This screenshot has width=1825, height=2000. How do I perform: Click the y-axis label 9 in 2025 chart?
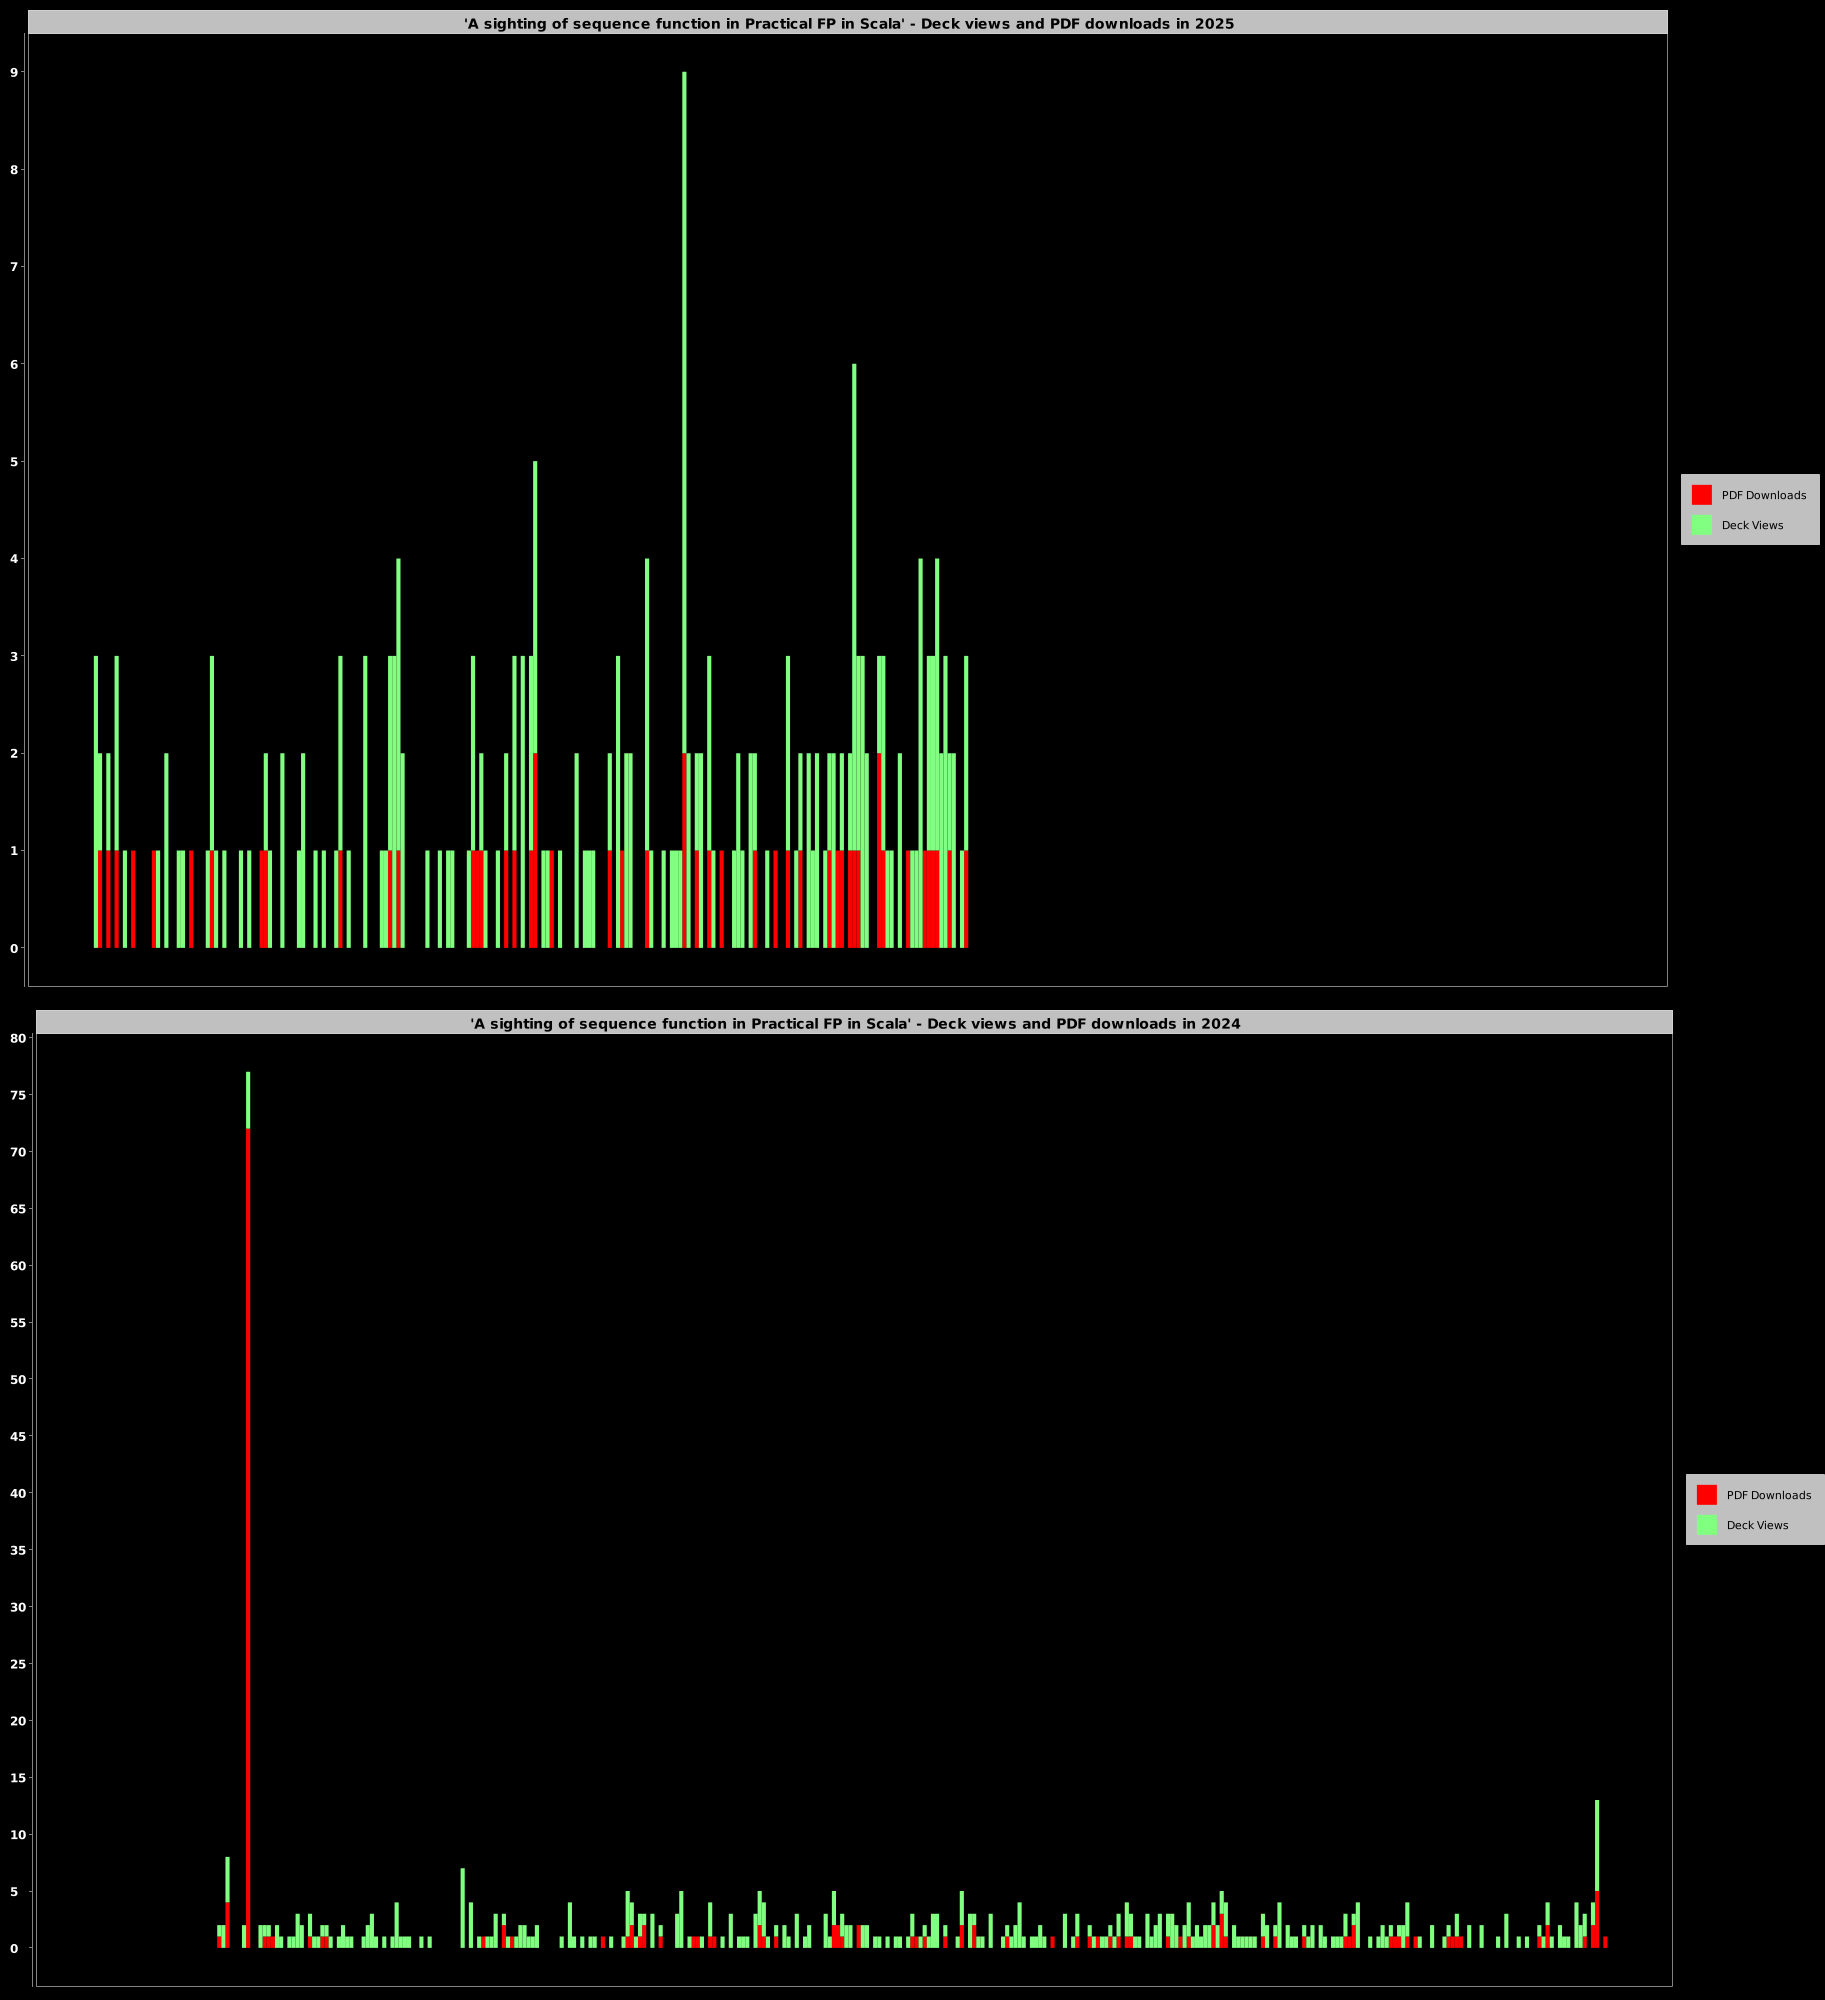coord(14,72)
